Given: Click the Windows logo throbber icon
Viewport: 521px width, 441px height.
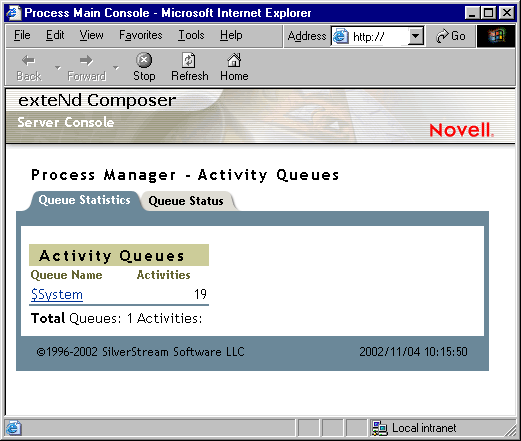Looking at the screenshot, I should (496, 36).
